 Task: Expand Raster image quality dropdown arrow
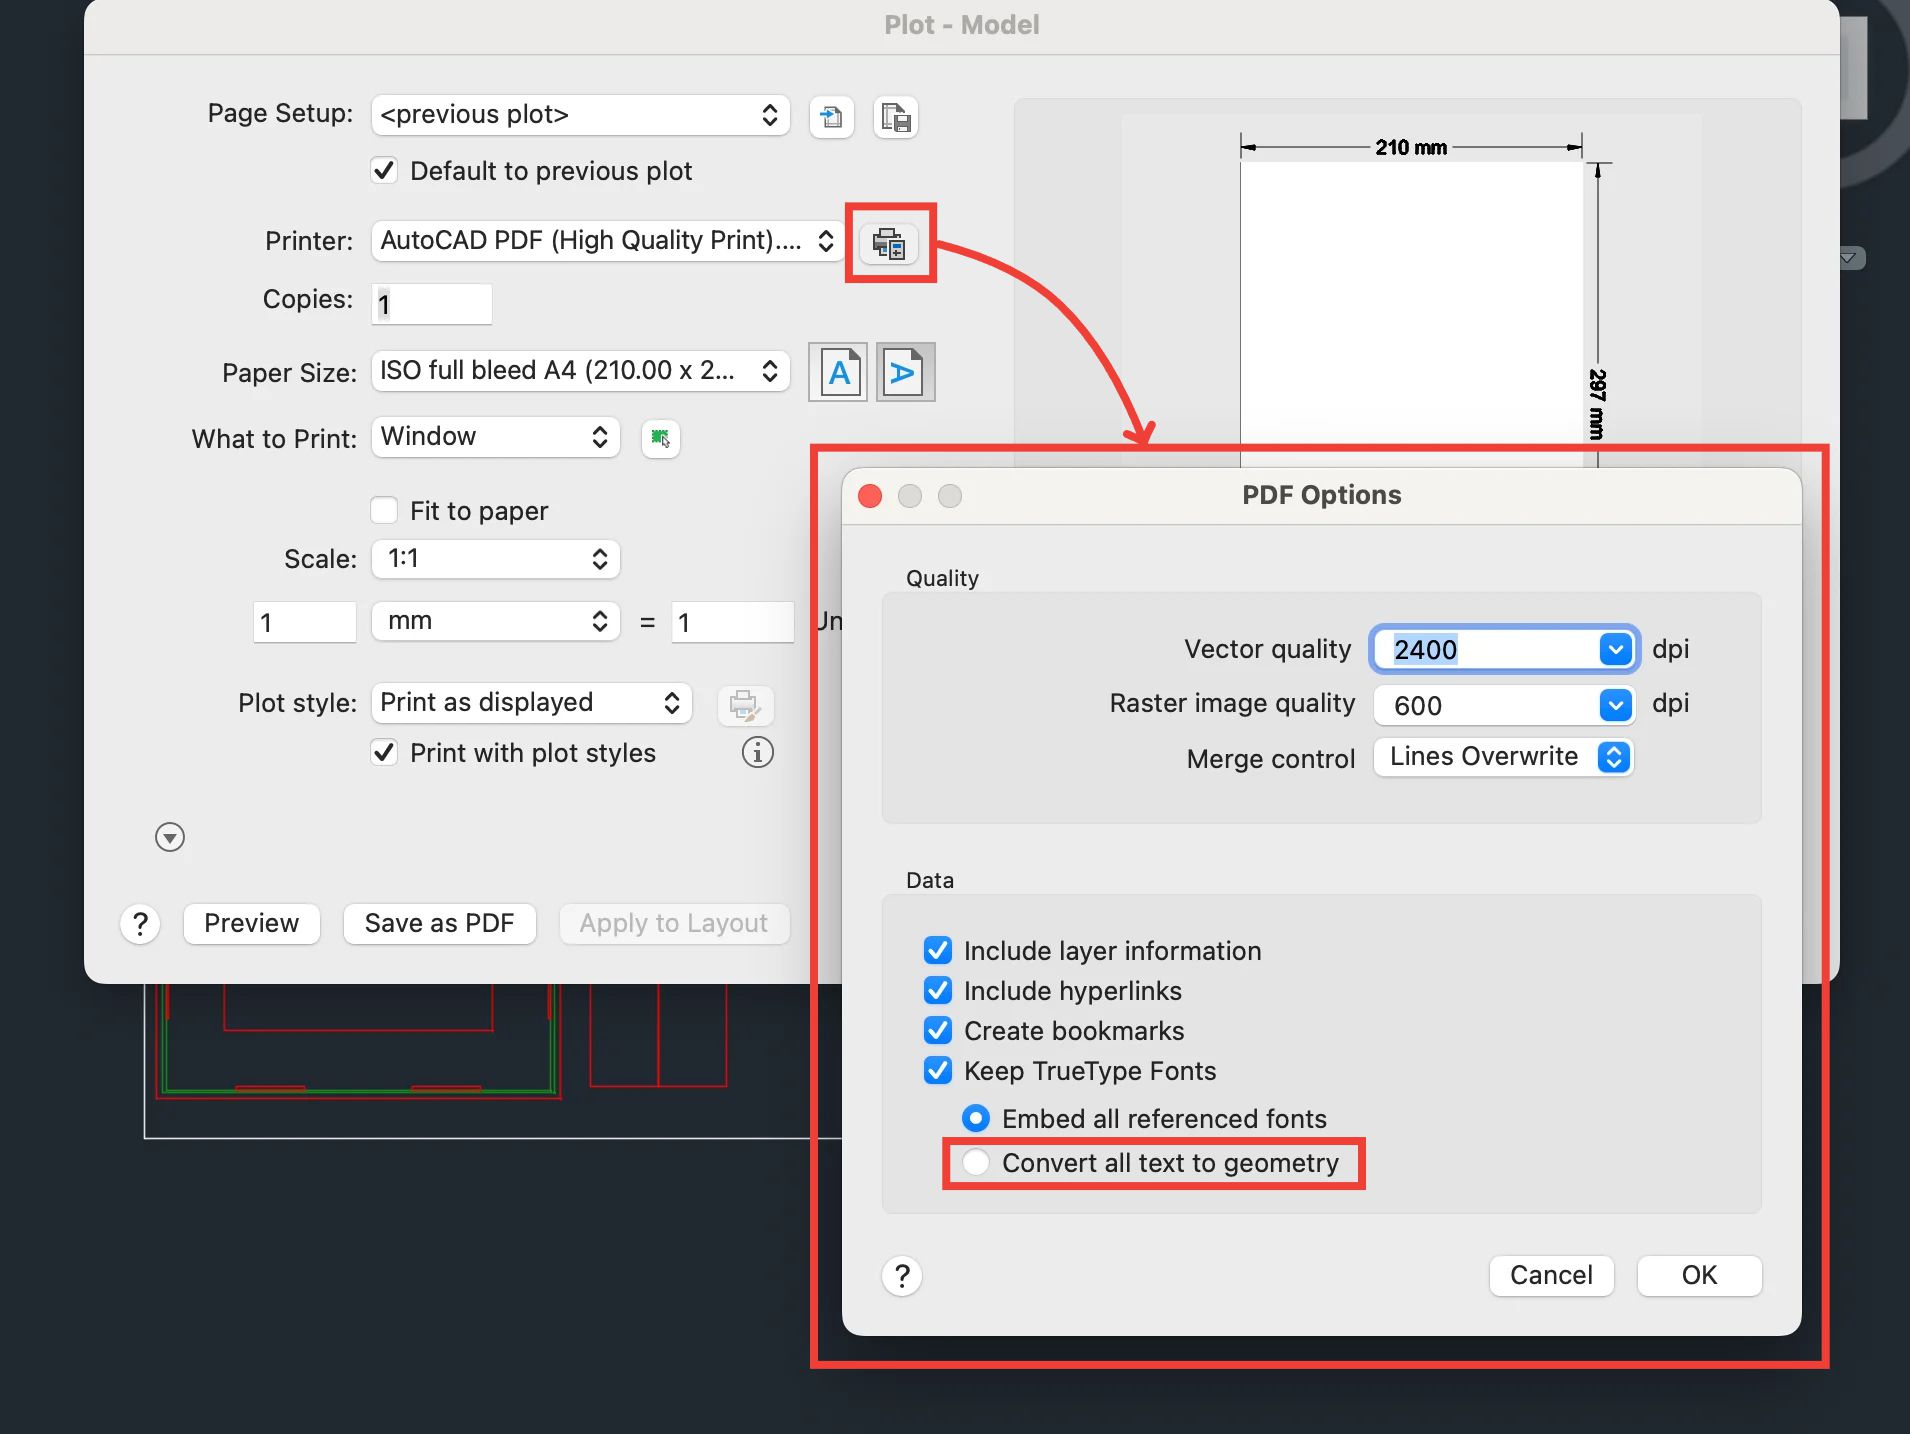pos(1615,705)
